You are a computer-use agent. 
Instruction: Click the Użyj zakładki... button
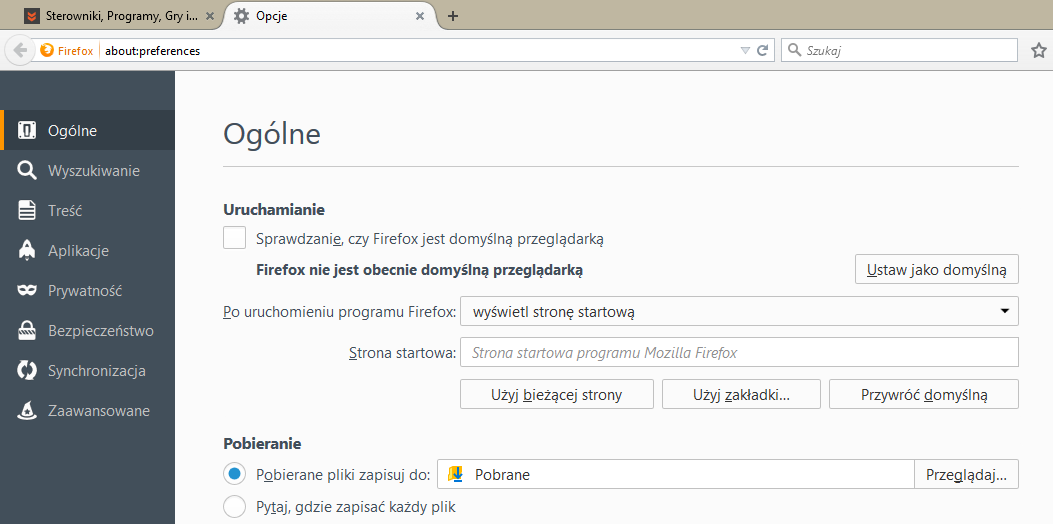coord(741,394)
